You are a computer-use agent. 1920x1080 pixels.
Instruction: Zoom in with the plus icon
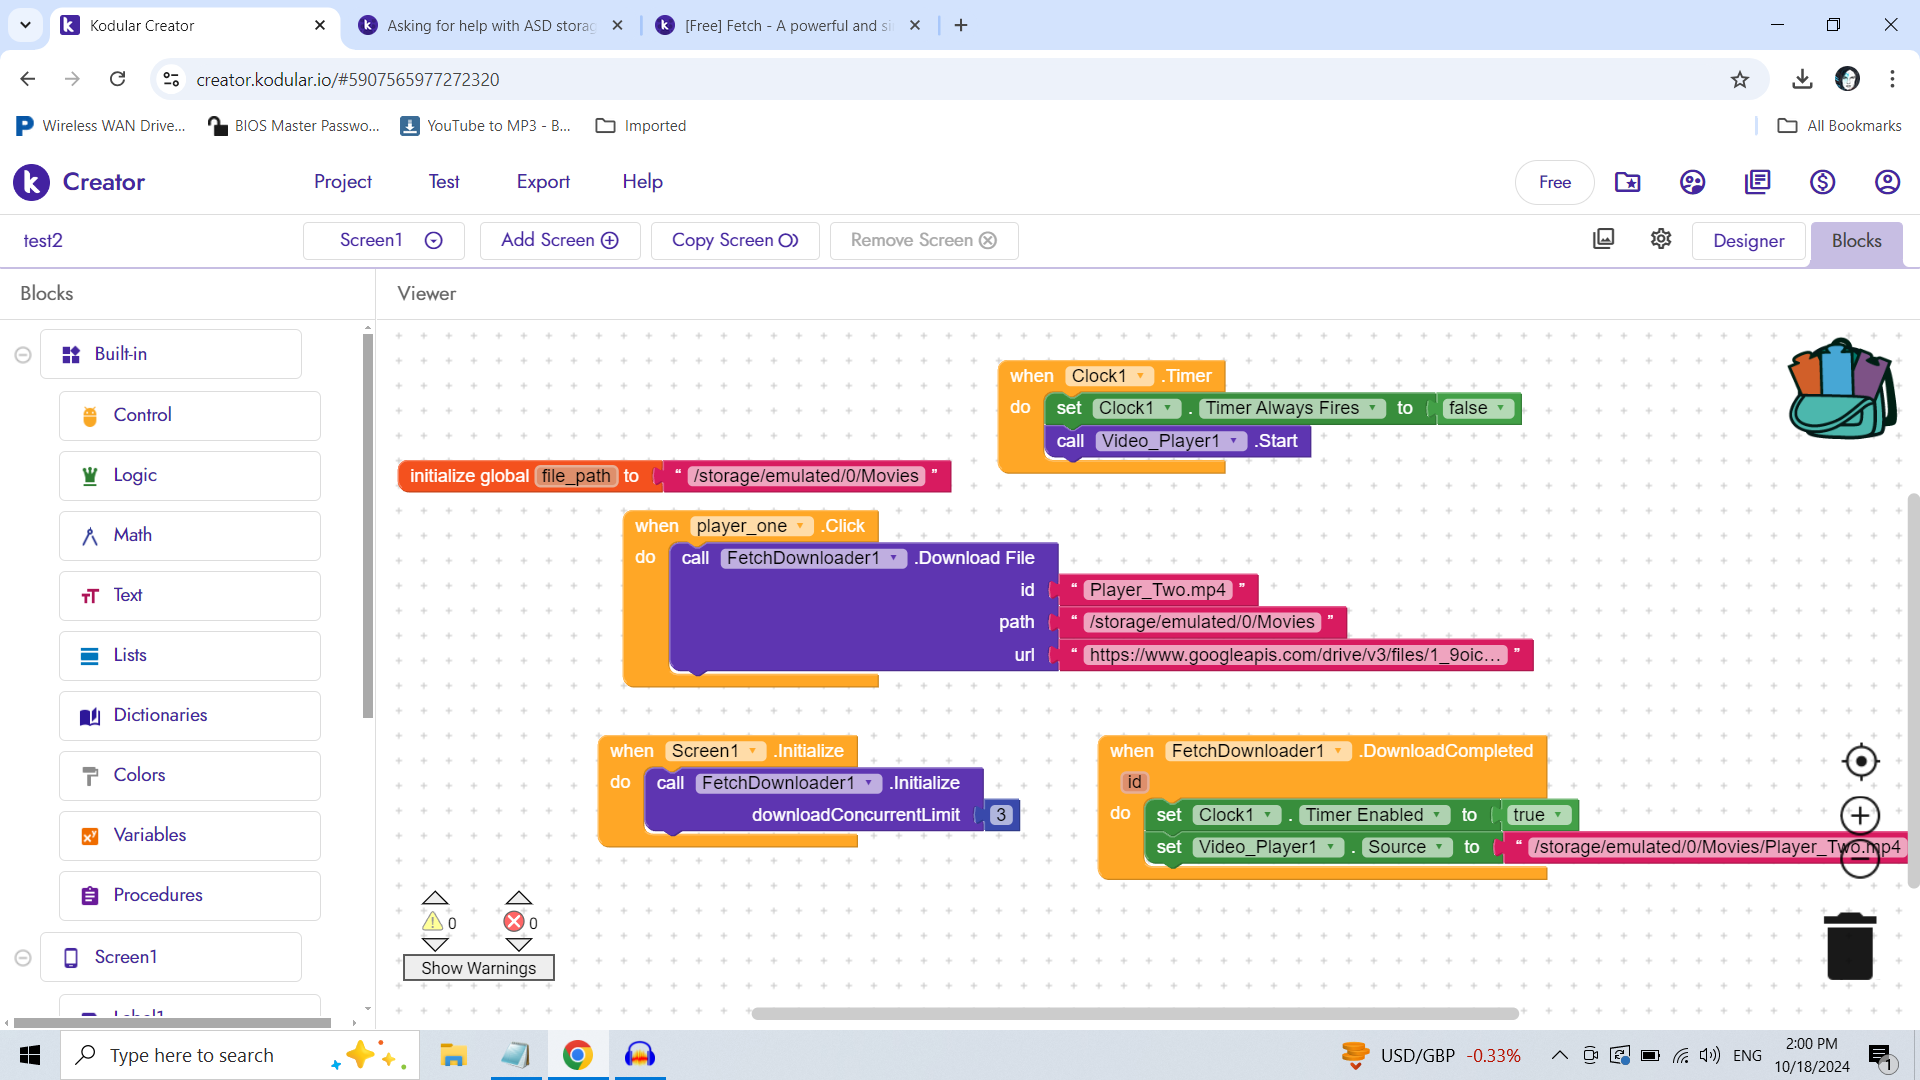pyautogui.click(x=1860, y=816)
